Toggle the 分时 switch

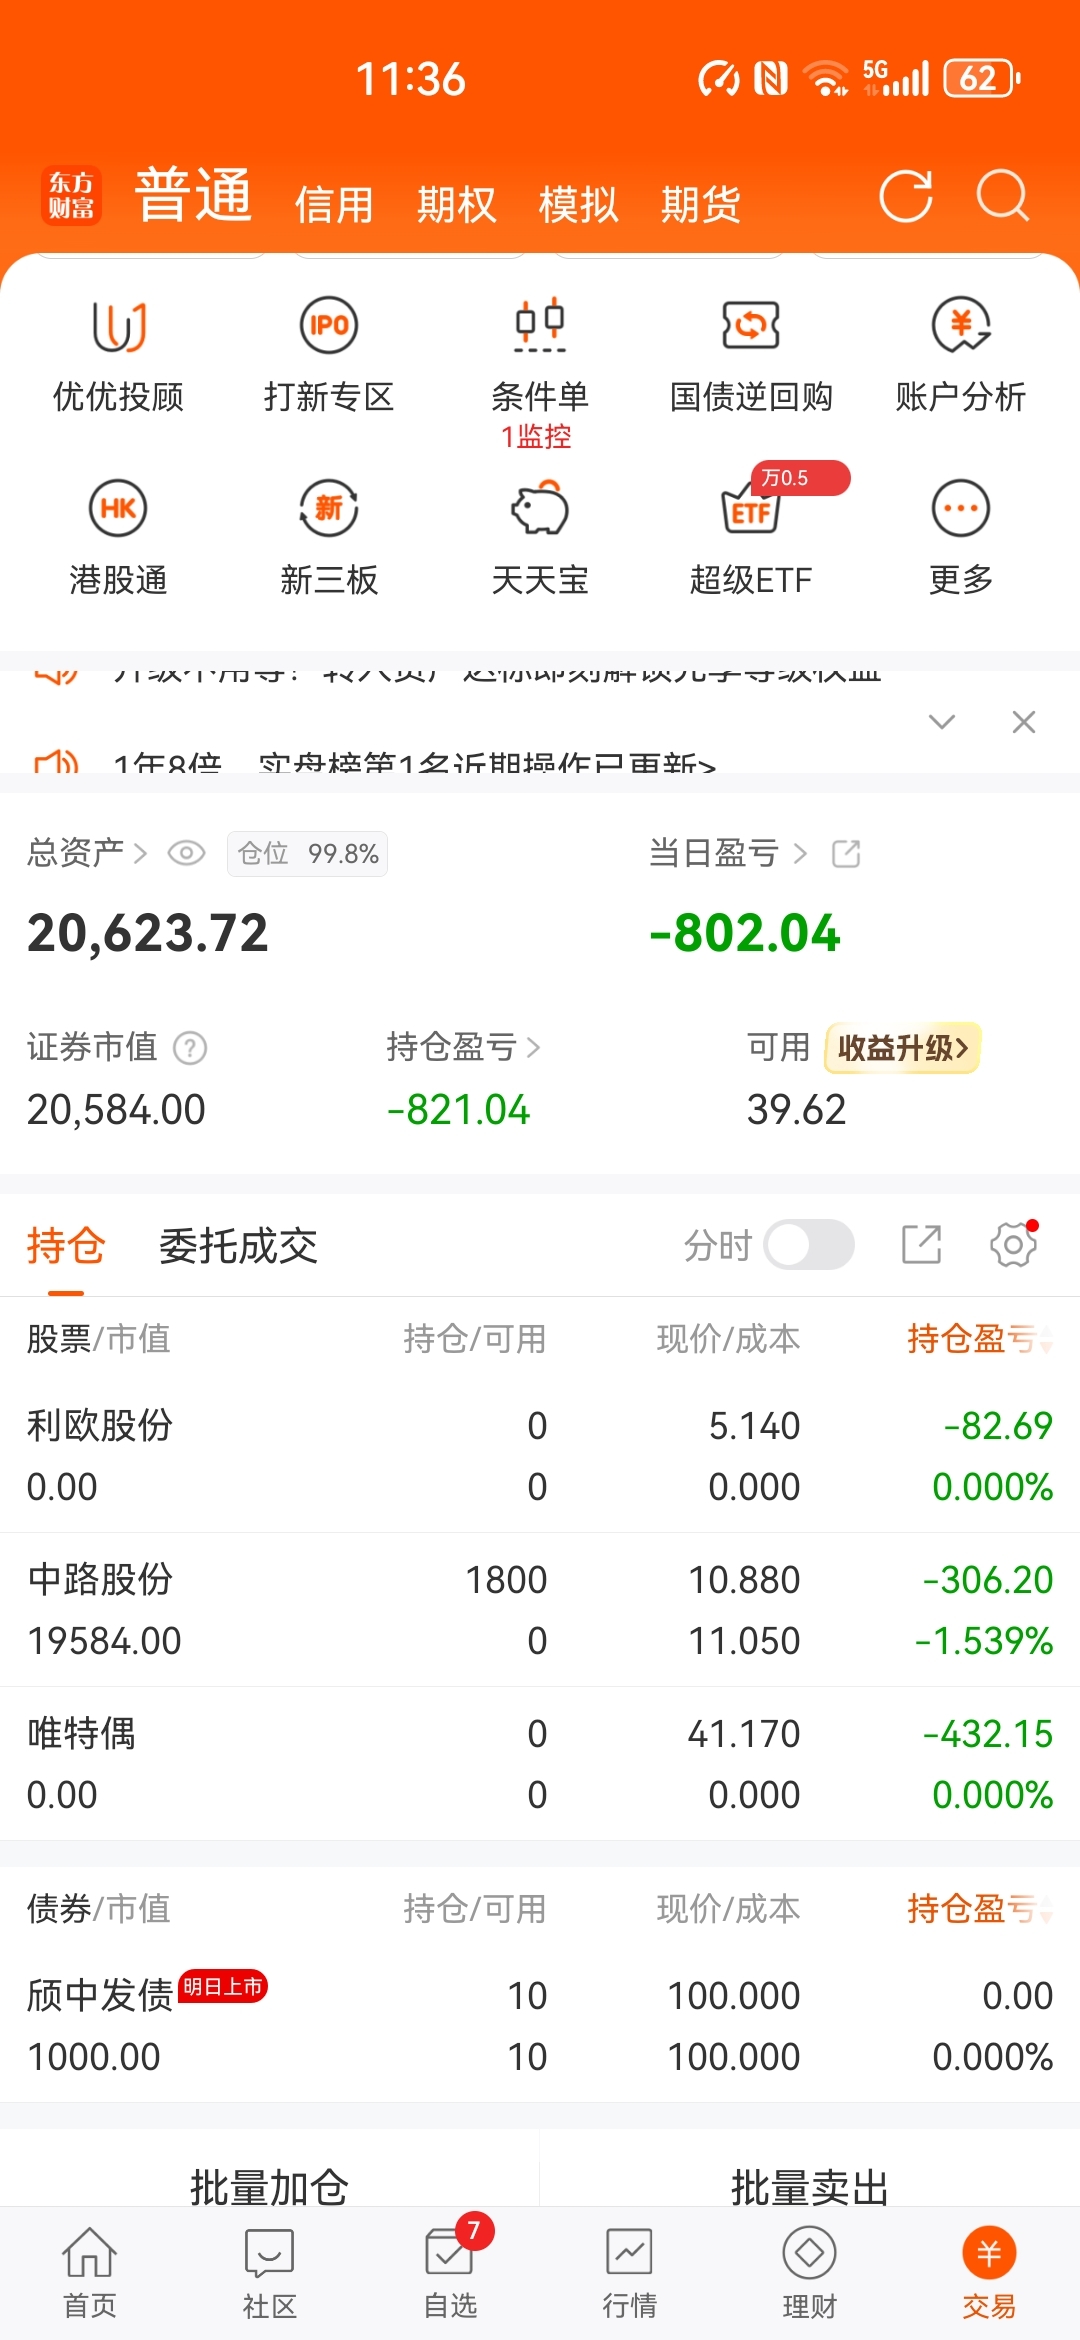pos(809,1245)
